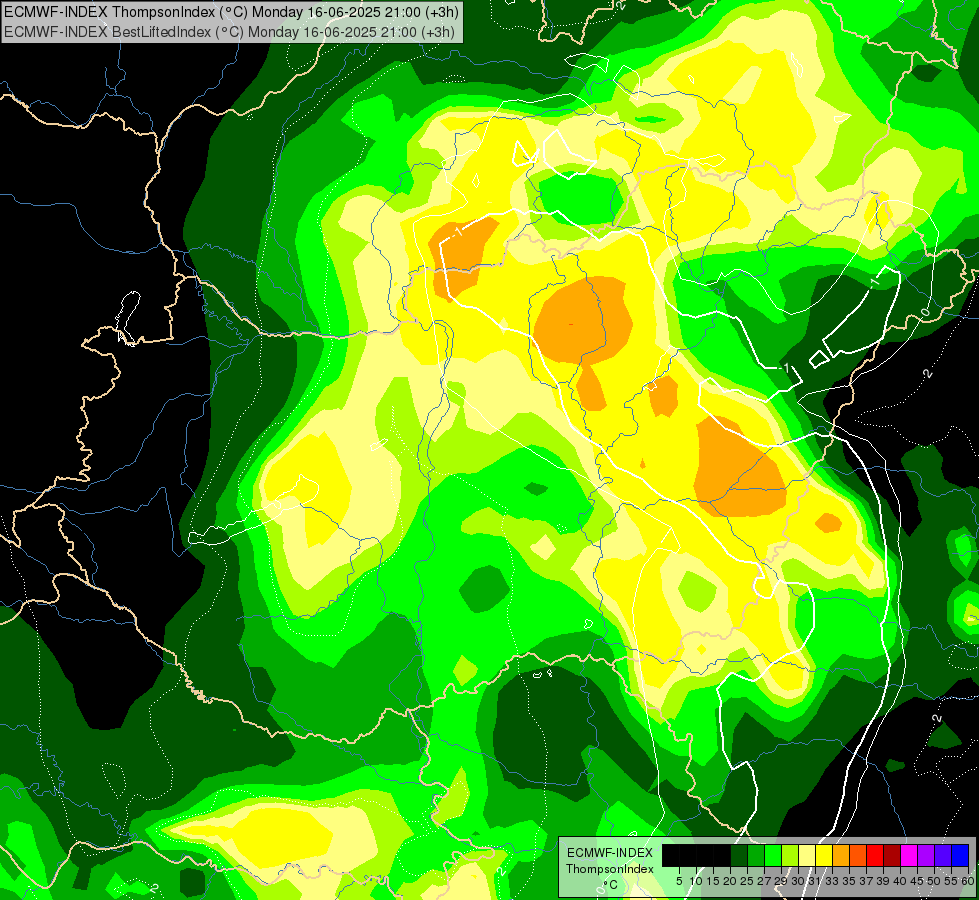Viewport: 979px width, 900px height.
Task: Click the legend scale value 37
Action: 866,881
